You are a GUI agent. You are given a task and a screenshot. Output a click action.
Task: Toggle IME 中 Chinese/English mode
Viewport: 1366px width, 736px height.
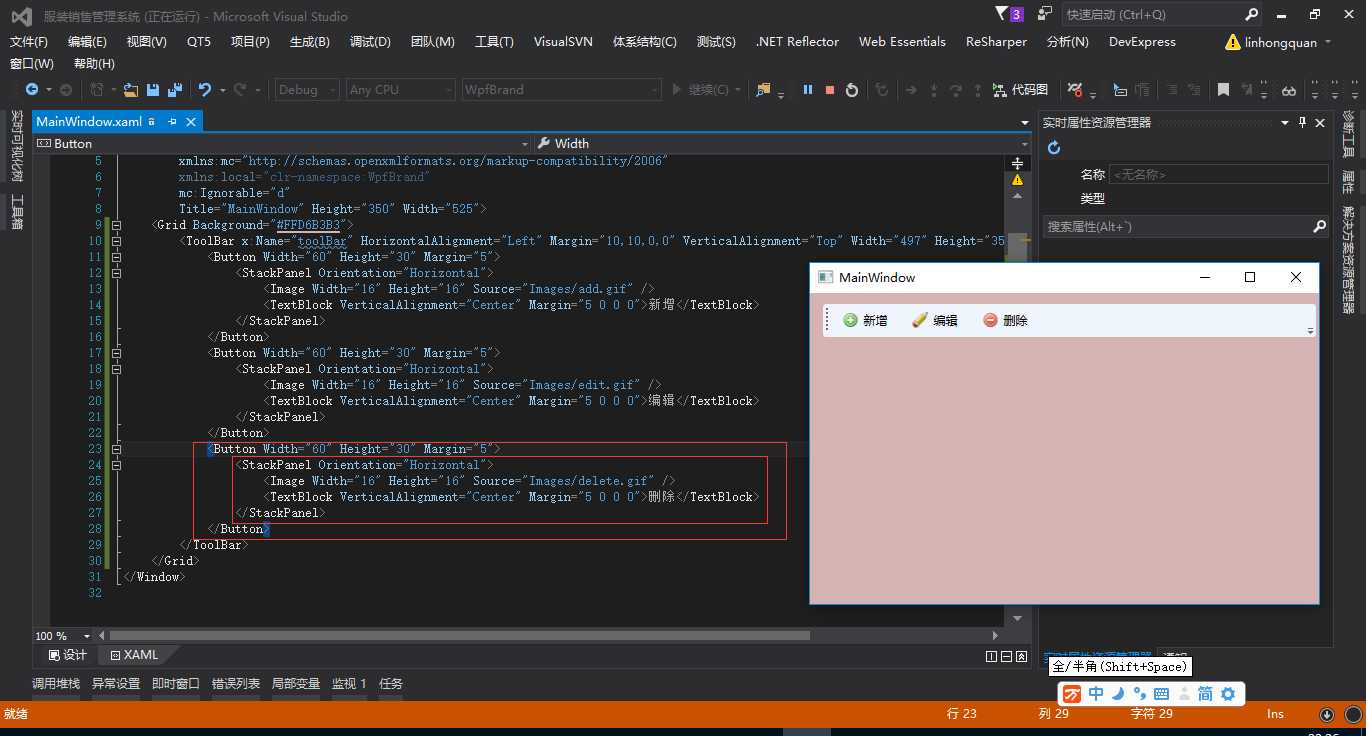coord(1096,694)
